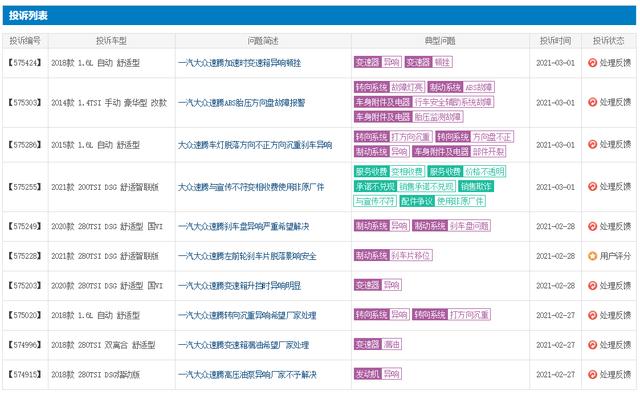
Task: Click the status icon in row 574996
Action: pos(592,345)
